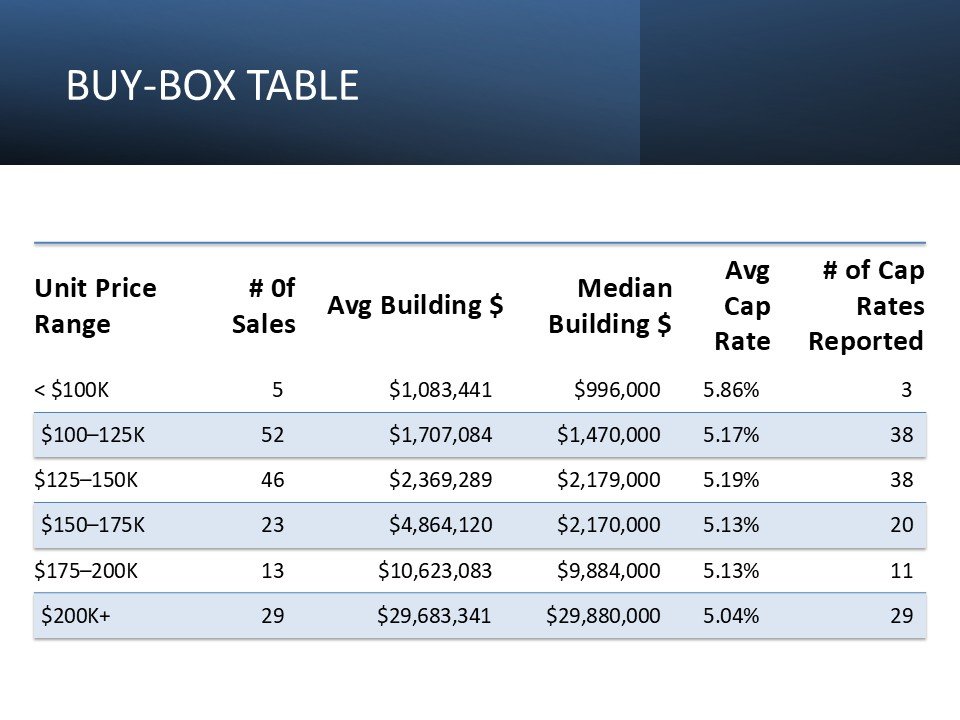
Task: Select the Avg Building $ header cell
Action: click(x=415, y=305)
